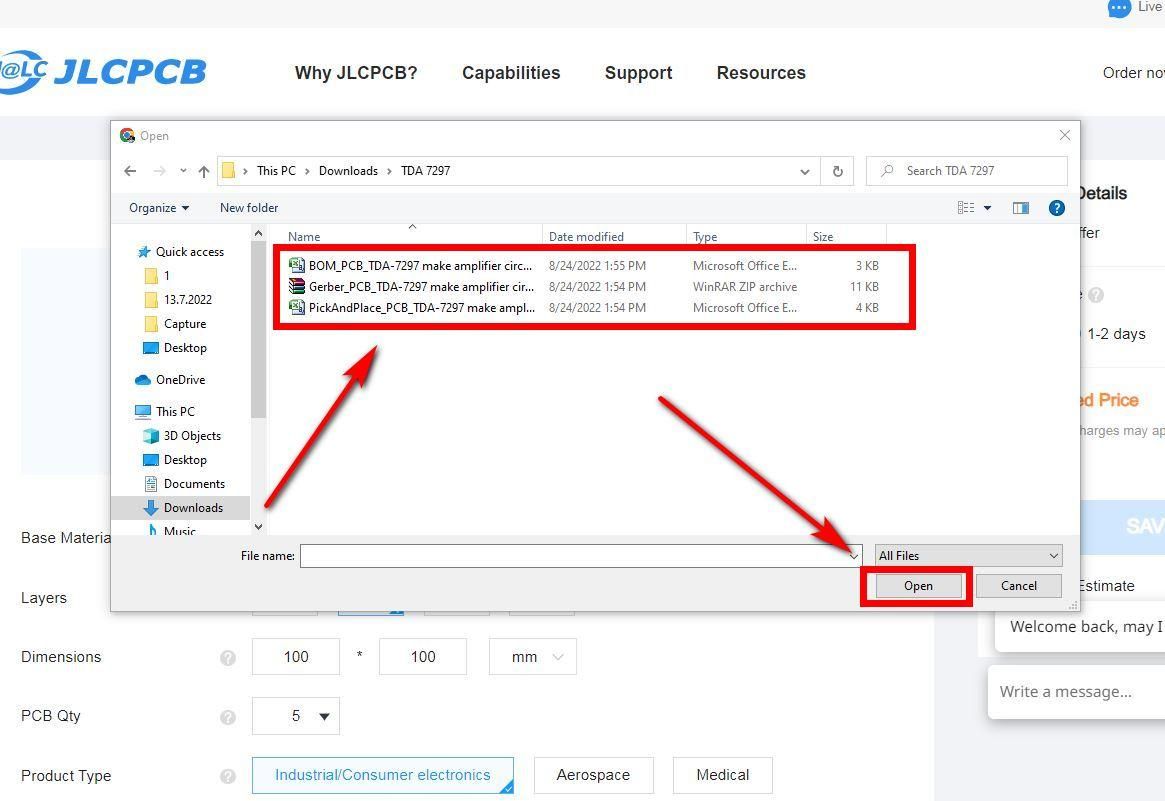Open the Why JLCPCB? menu
This screenshot has height=801, width=1165.
[x=356, y=73]
